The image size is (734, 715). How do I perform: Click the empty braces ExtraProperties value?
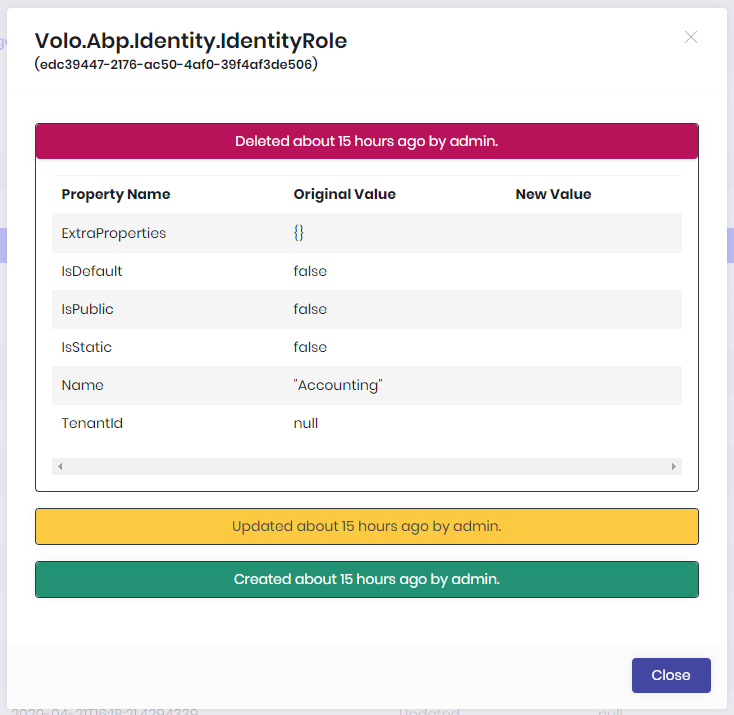(299, 233)
